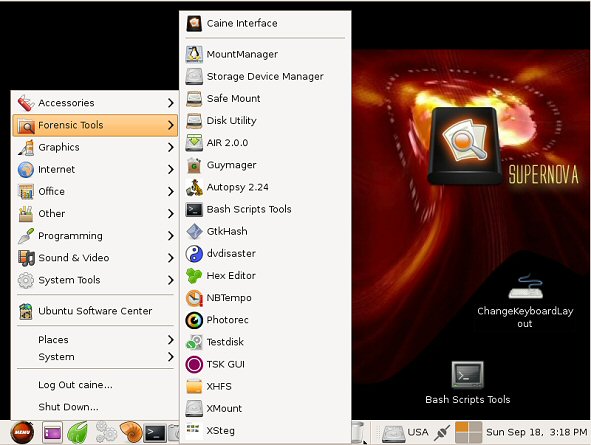Select the GtkHash diamond icon
Screen dimensions: 591x445
pyautogui.click(x=194, y=231)
